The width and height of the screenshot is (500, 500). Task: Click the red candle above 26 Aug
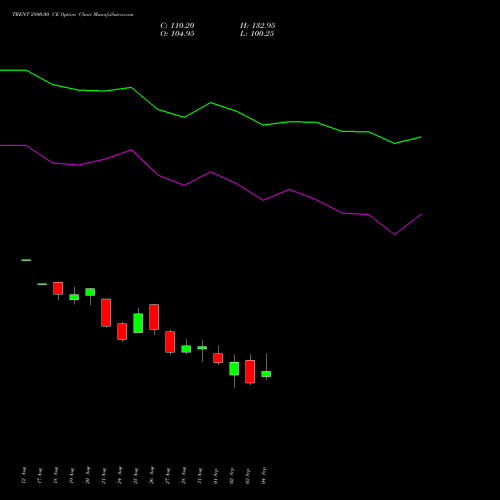point(154,317)
